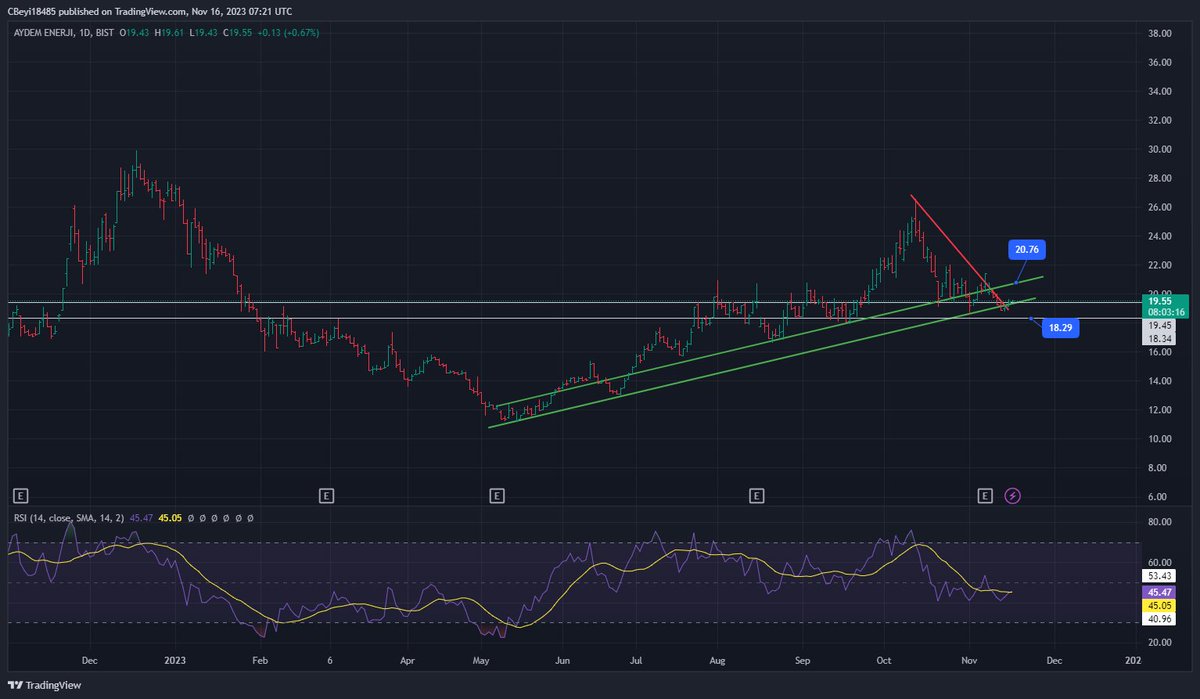The width and height of the screenshot is (1200, 699).
Task: Click the 26.00 price scale label
Action: click(x=1159, y=207)
